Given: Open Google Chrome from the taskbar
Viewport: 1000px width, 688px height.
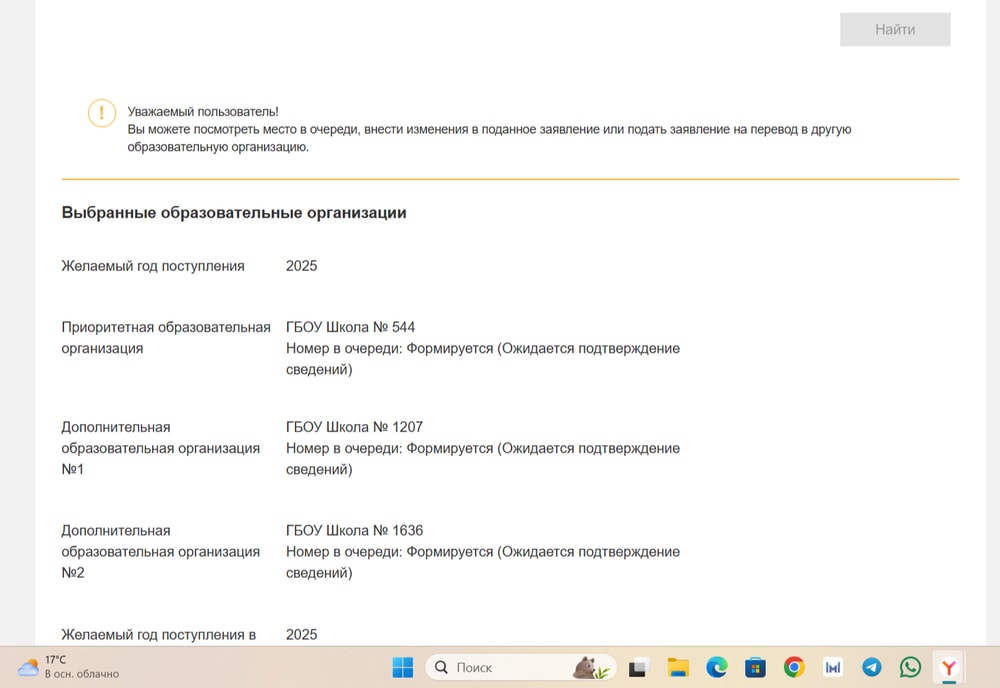Looking at the screenshot, I should click(794, 666).
